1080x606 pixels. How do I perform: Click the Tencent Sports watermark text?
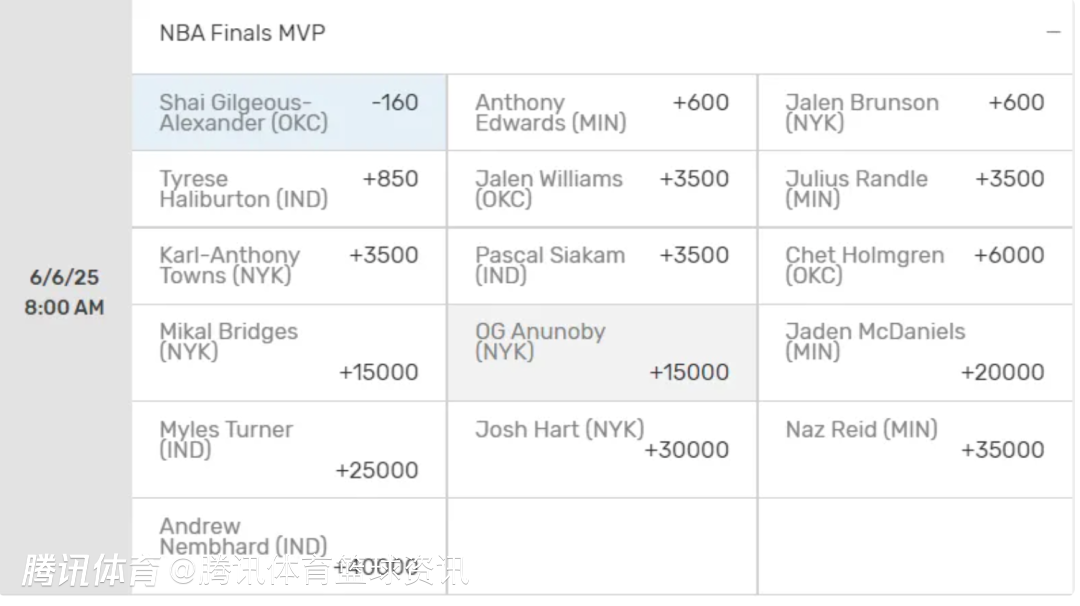245,571
